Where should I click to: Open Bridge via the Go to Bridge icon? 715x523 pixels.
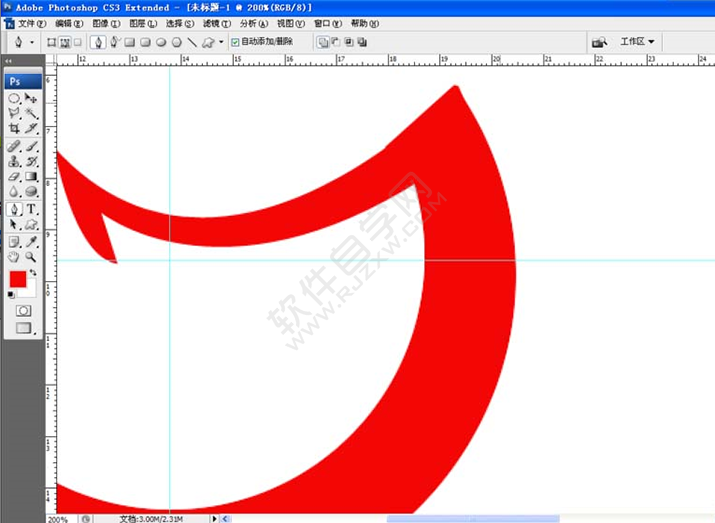point(599,42)
